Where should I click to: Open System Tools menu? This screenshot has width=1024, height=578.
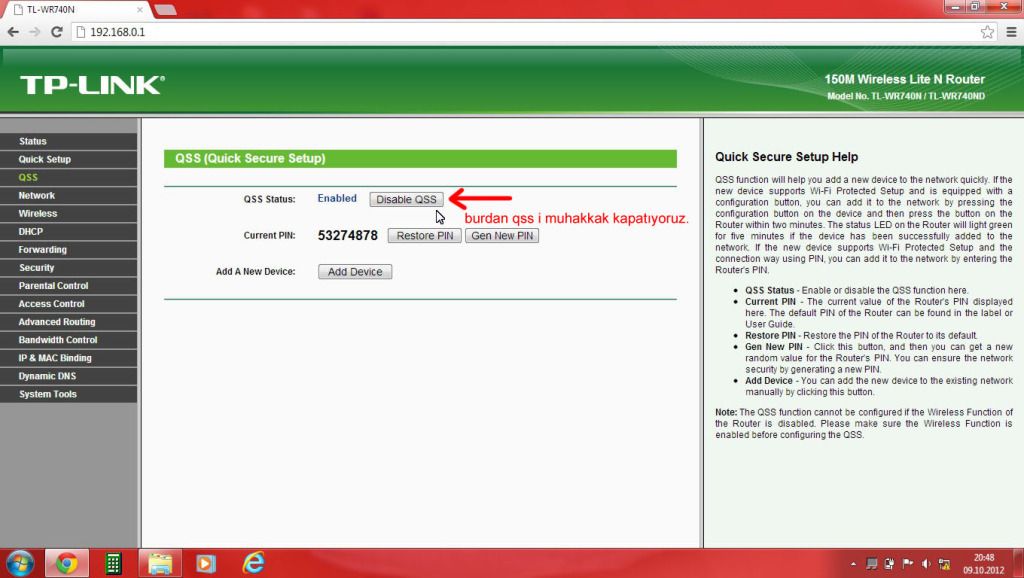point(69,394)
